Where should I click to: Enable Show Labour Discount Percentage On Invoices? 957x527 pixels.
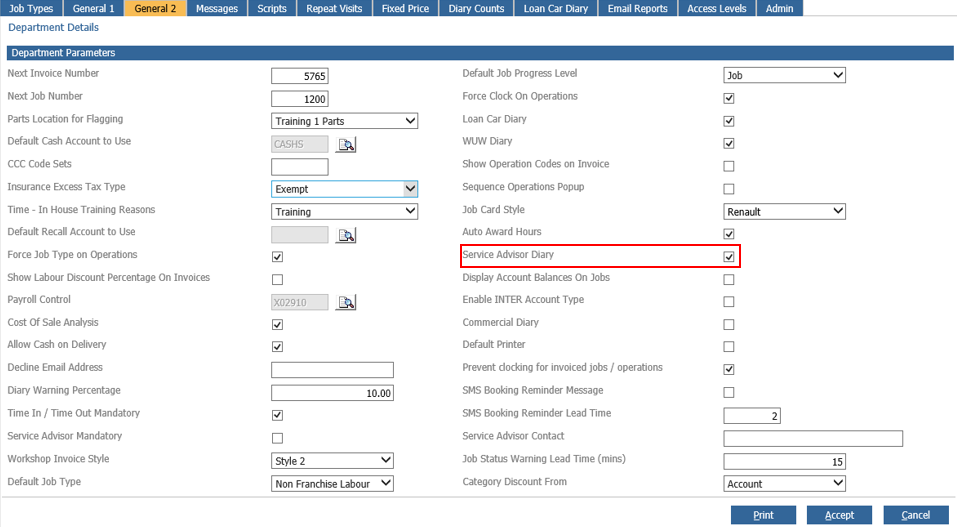(x=277, y=279)
